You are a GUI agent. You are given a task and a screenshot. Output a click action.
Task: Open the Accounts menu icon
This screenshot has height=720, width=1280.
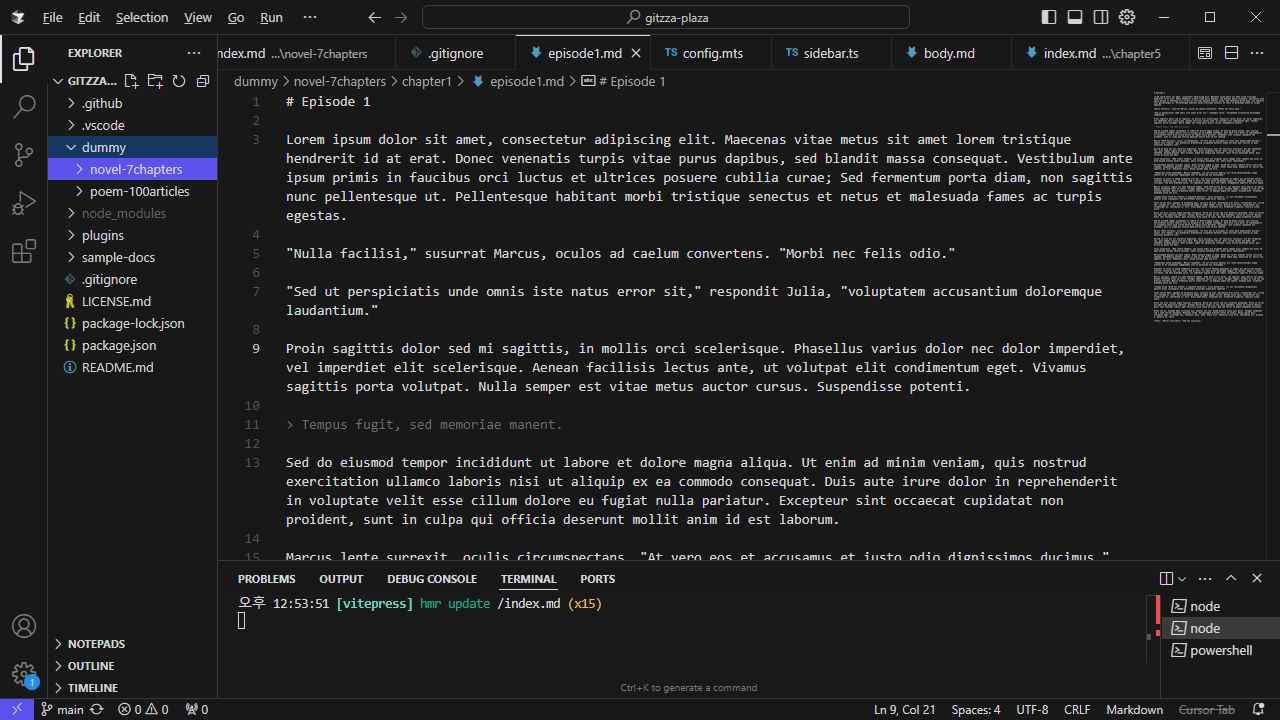[x=23, y=626]
